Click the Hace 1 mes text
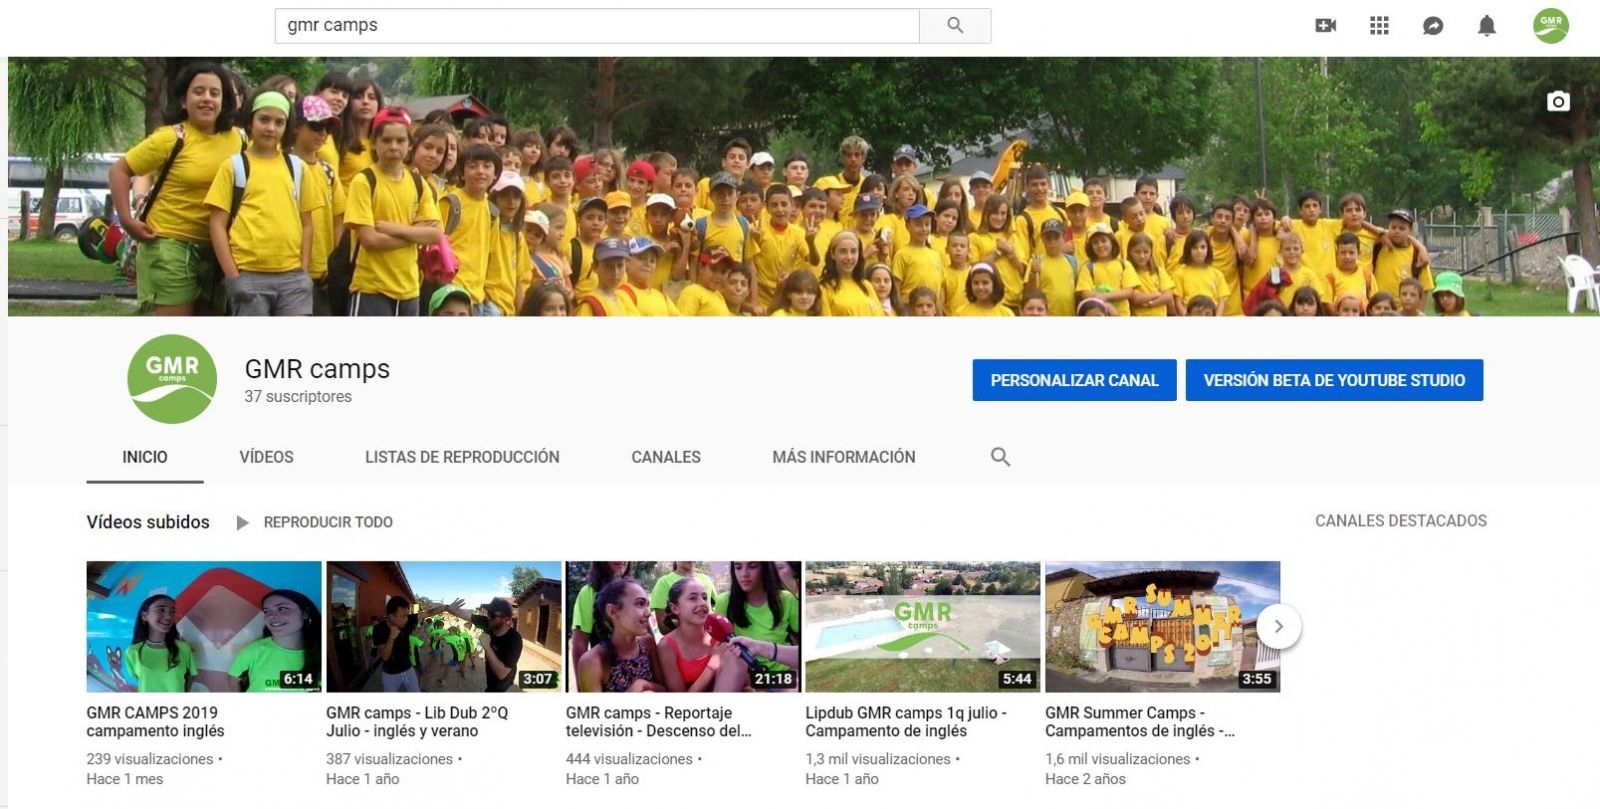This screenshot has height=809, width=1600. pyautogui.click(x=125, y=779)
